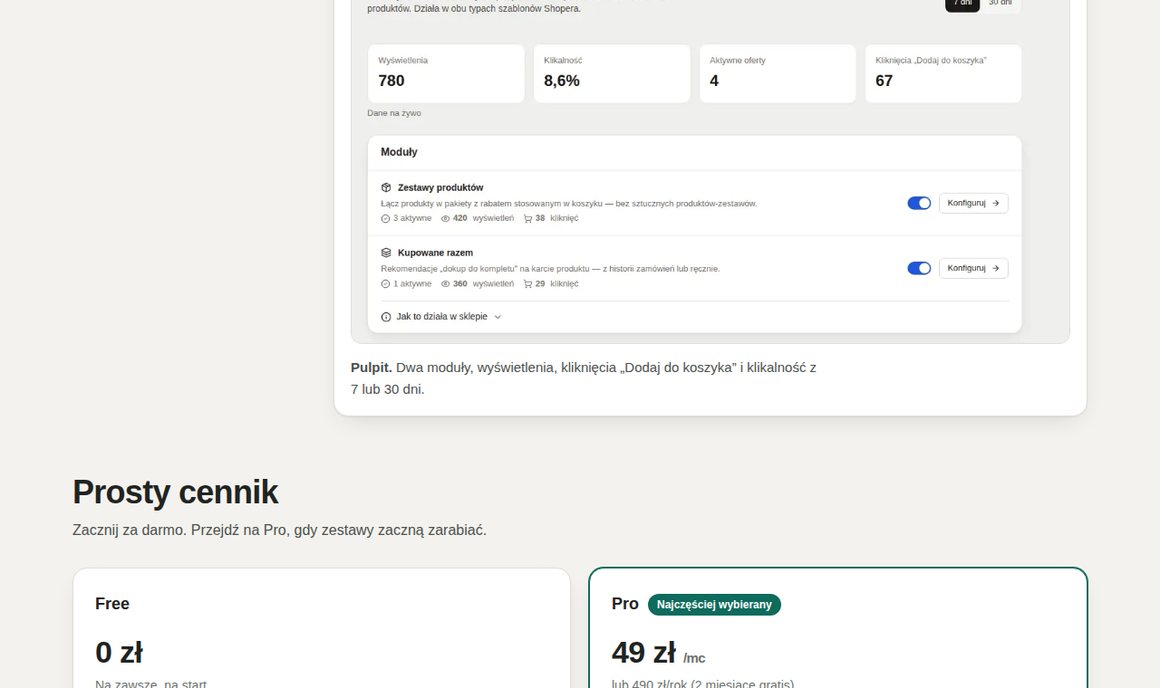1160x688 pixels.
Task: Click the description starting Rekomendacje „dokup do kompletu”
Action: coord(550,269)
